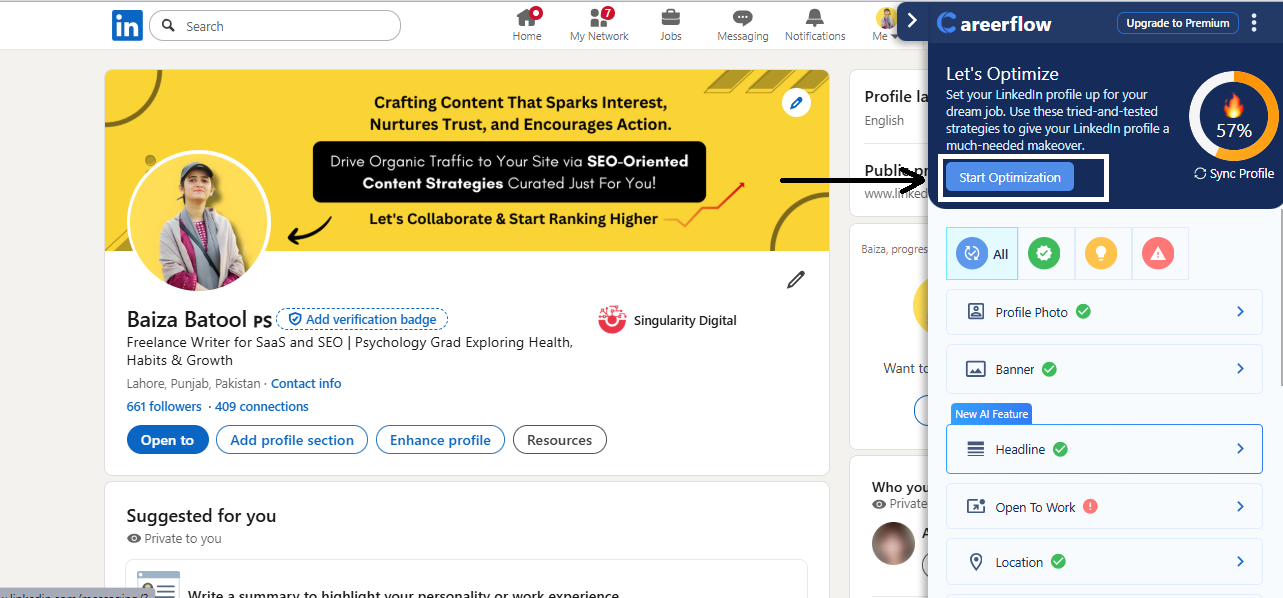This screenshot has width=1283, height=598.
Task: Open the Me profile menu
Action: click(x=885, y=25)
